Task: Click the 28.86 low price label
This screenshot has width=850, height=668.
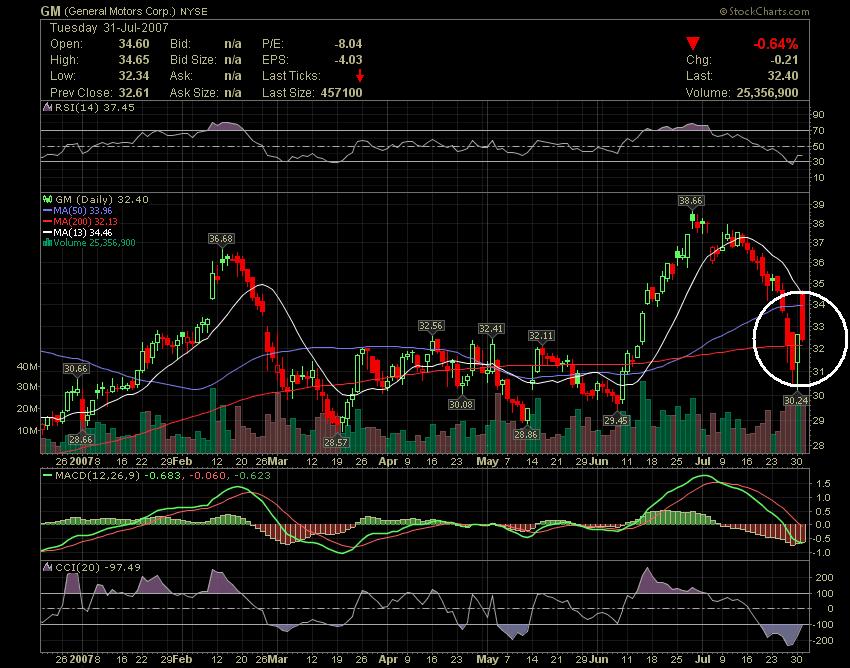Action: (526, 434)
